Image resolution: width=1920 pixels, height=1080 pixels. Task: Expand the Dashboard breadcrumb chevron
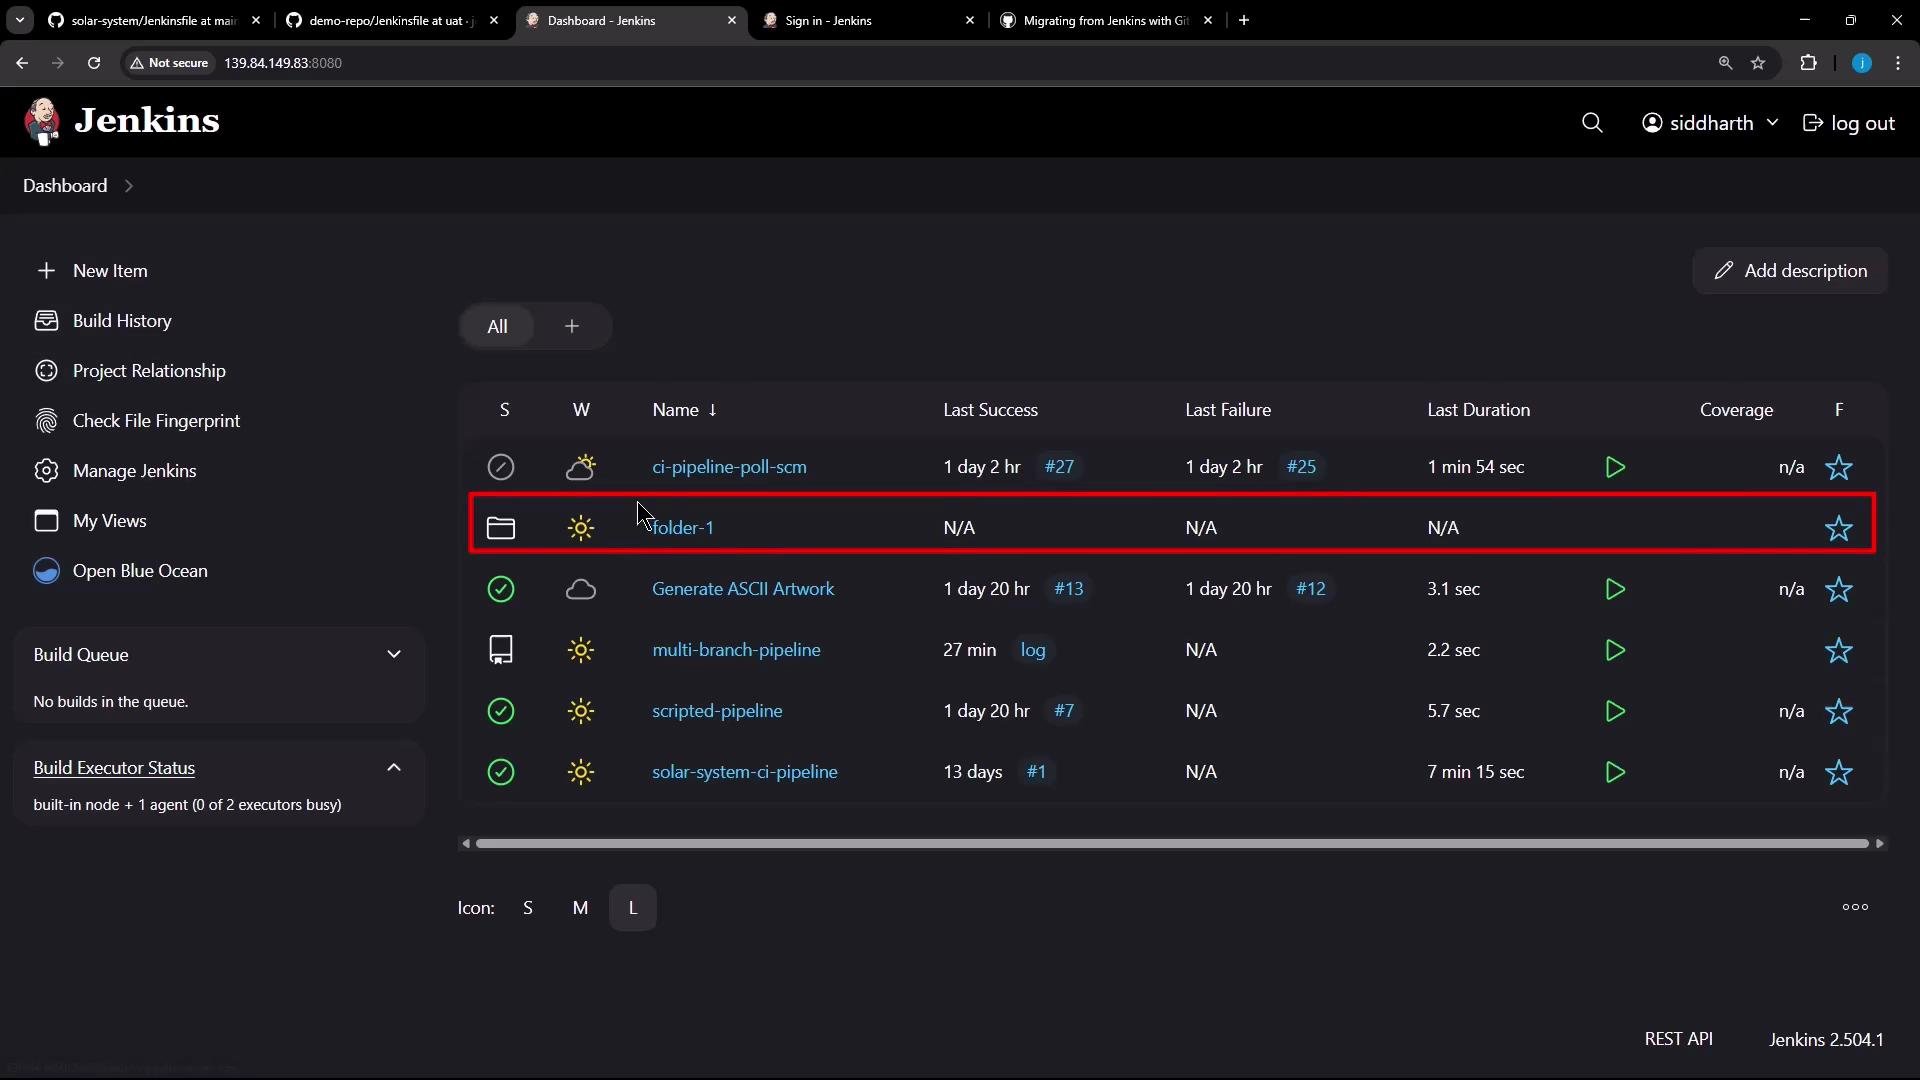[x=129, y=186]
